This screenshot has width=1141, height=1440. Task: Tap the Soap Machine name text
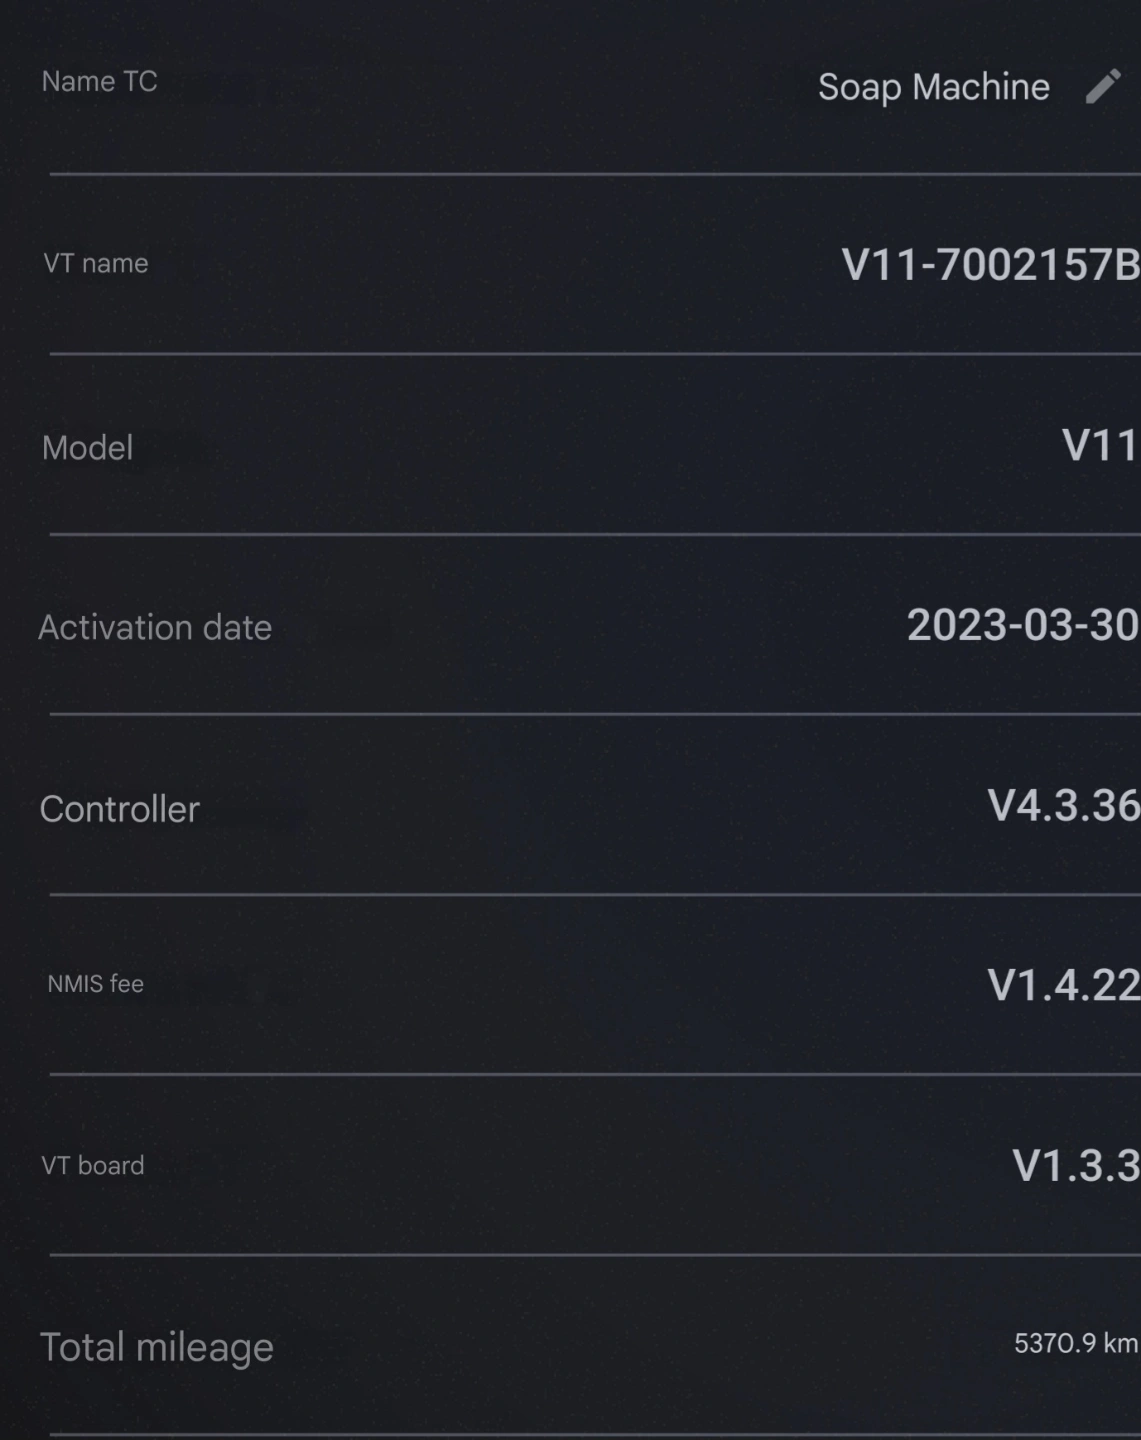[x=933, y=87]
